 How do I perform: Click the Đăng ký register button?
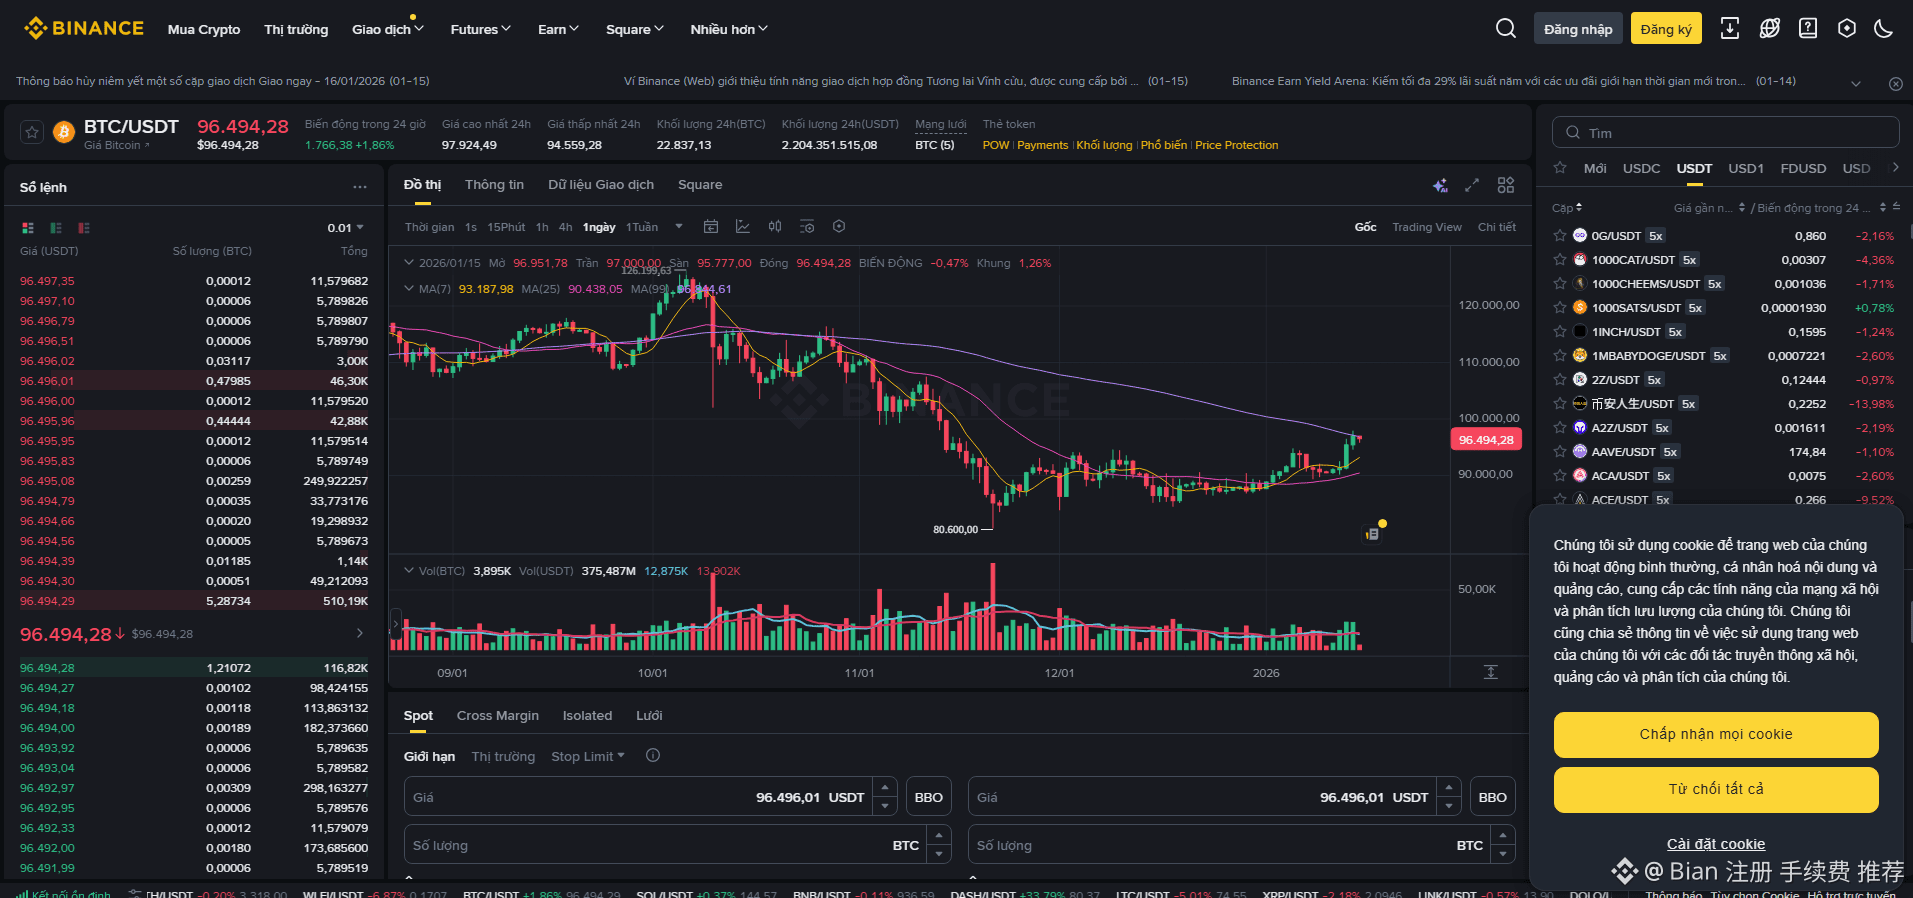click(x=1666, y=28)
